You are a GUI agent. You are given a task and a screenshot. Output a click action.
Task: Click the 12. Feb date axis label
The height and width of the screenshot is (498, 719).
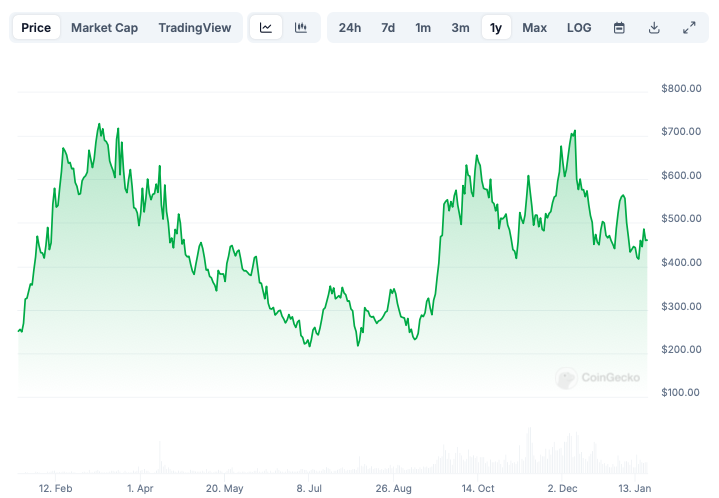click(56, 488)
